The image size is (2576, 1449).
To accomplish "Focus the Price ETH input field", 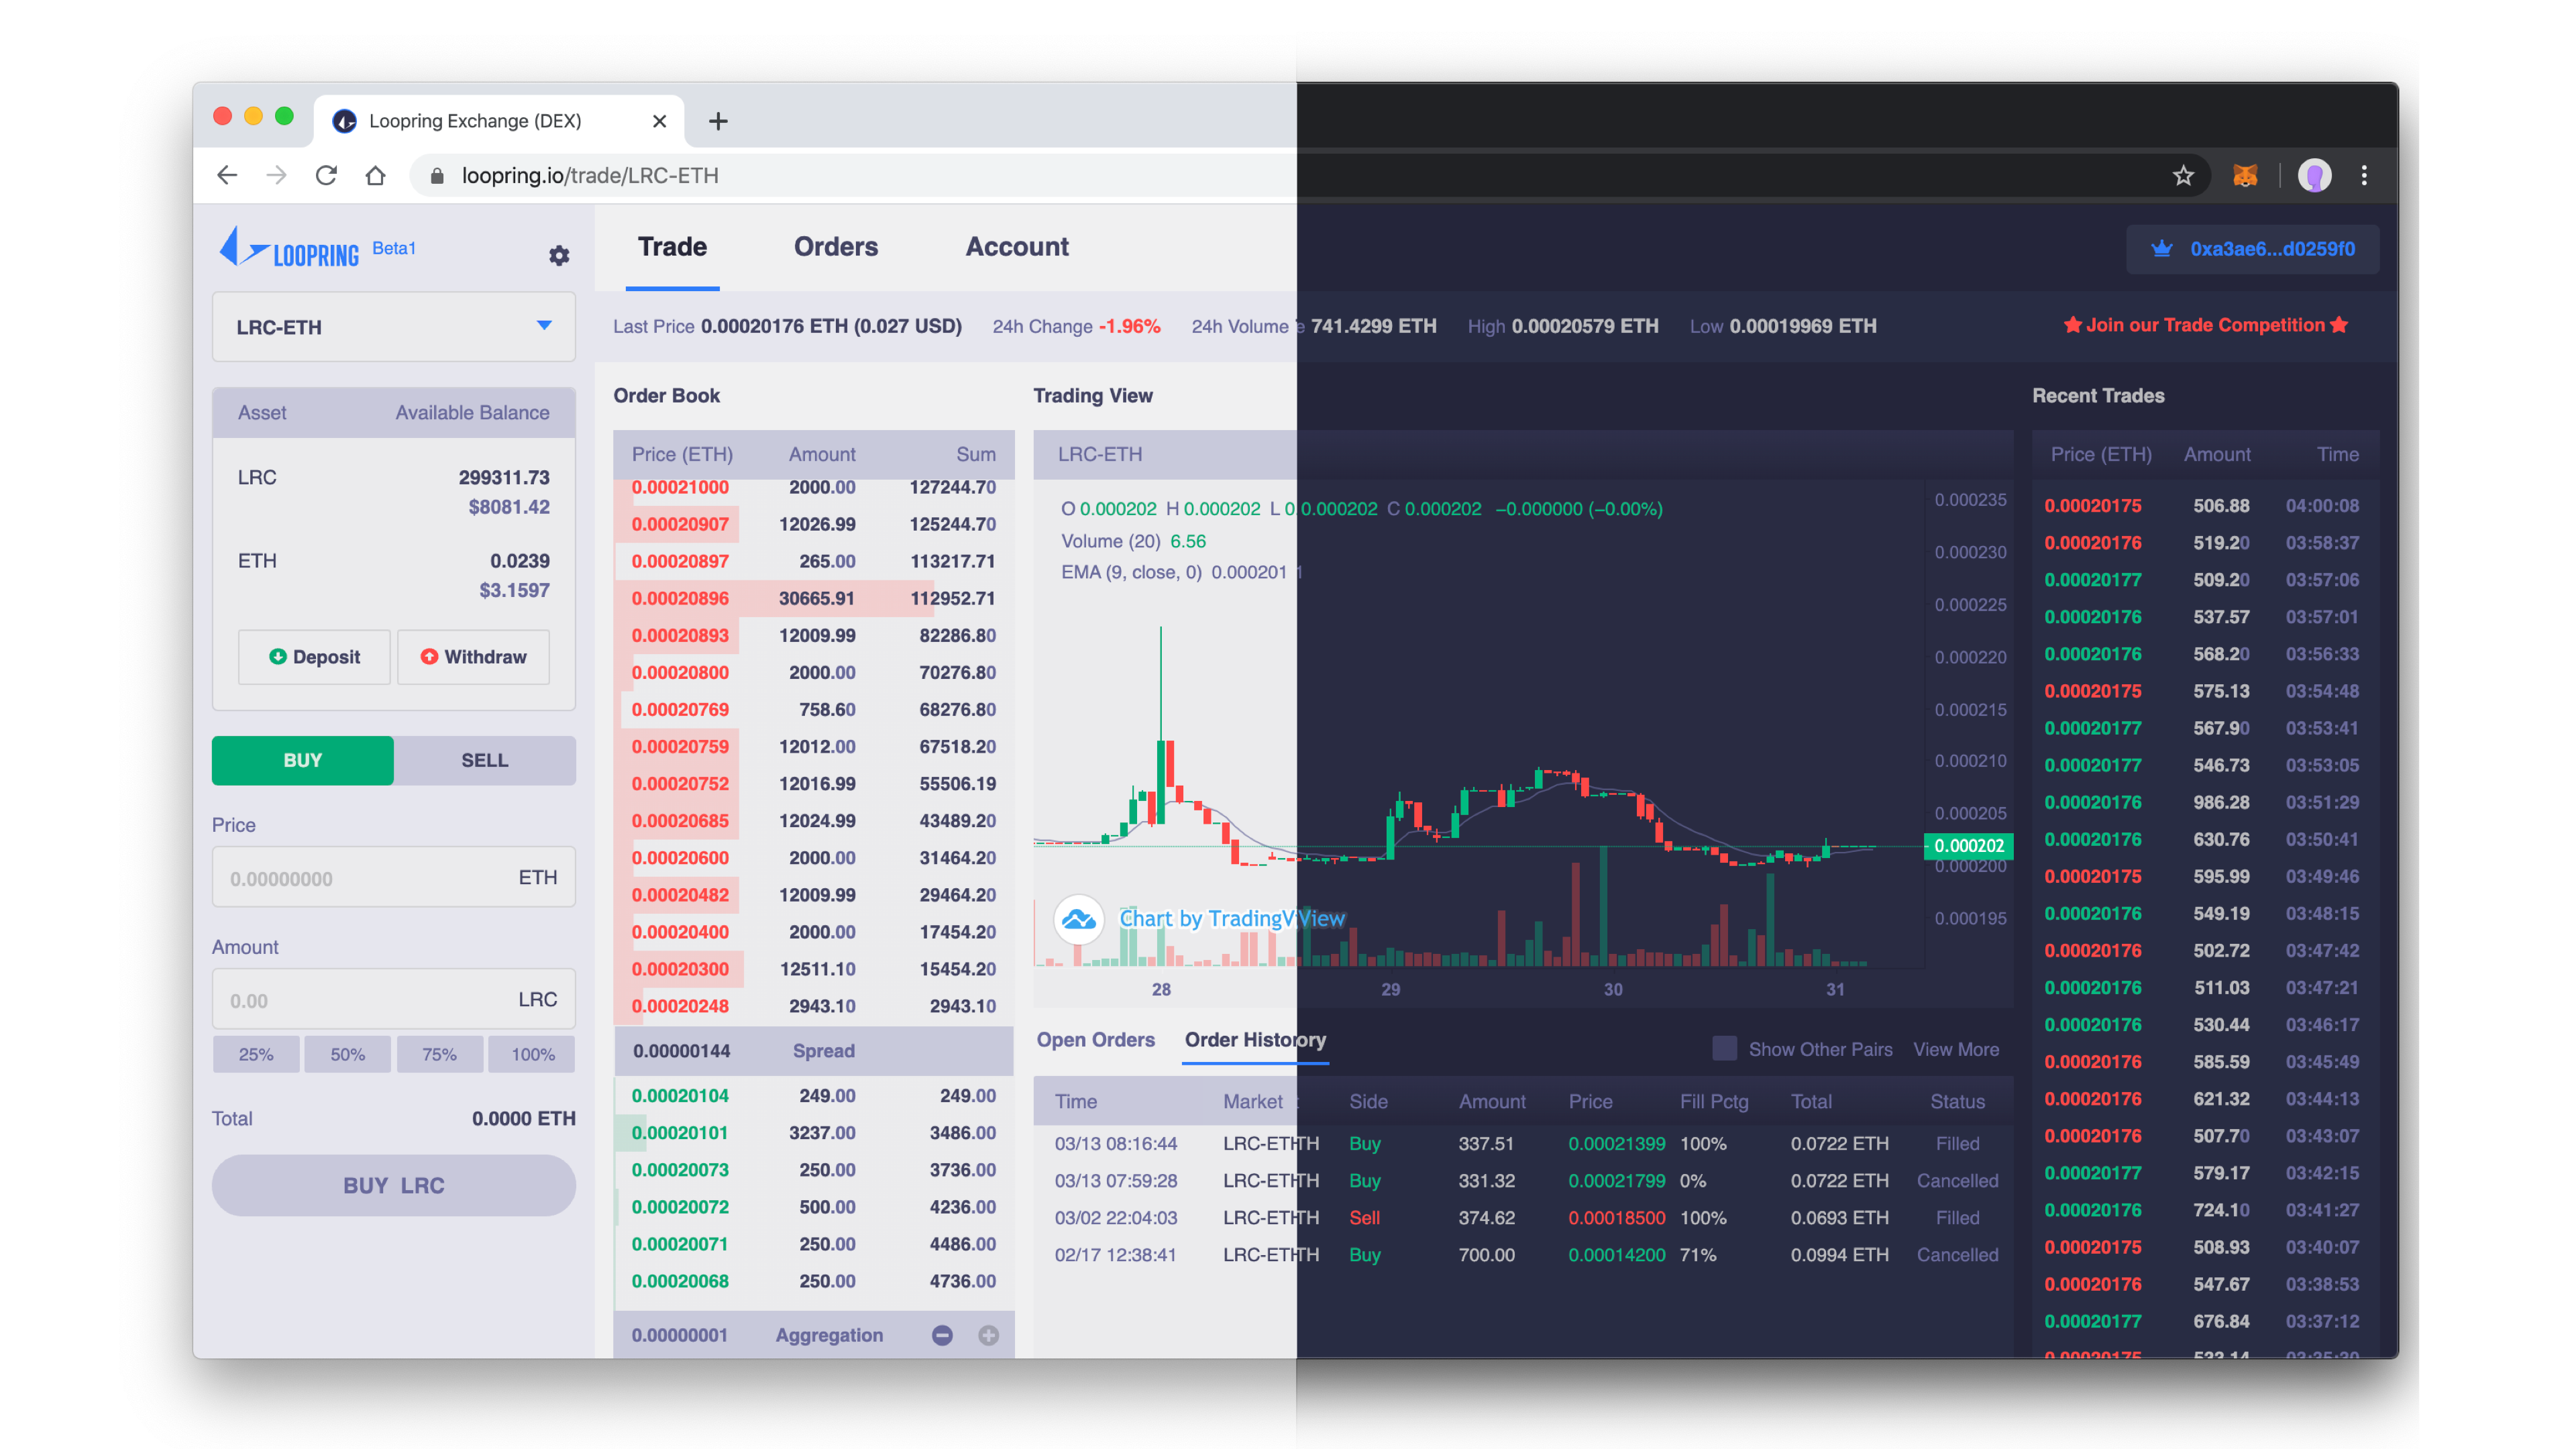I will tap(393, 877).
